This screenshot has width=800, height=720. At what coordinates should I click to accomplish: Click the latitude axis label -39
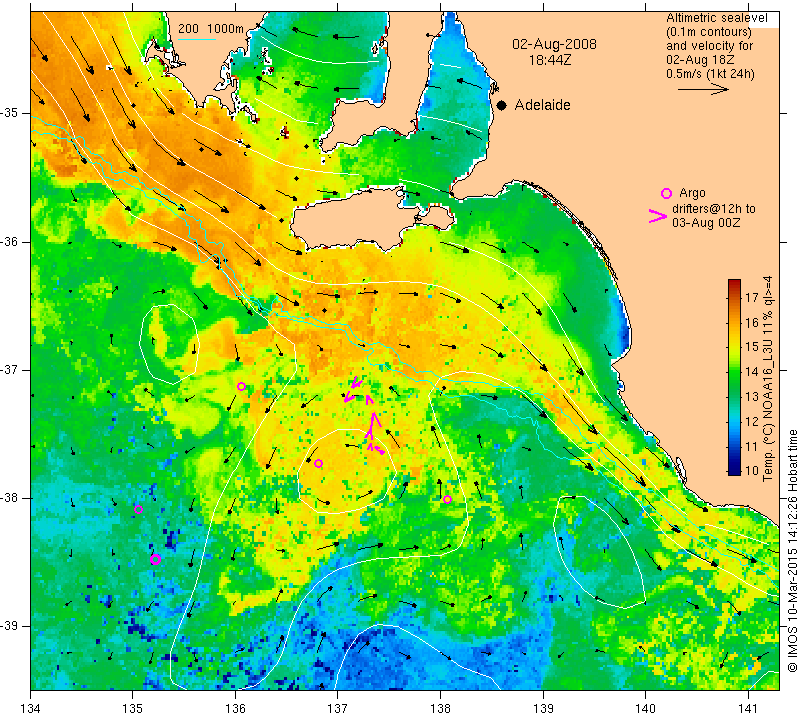pyautogui.click(x=11, y=626)
